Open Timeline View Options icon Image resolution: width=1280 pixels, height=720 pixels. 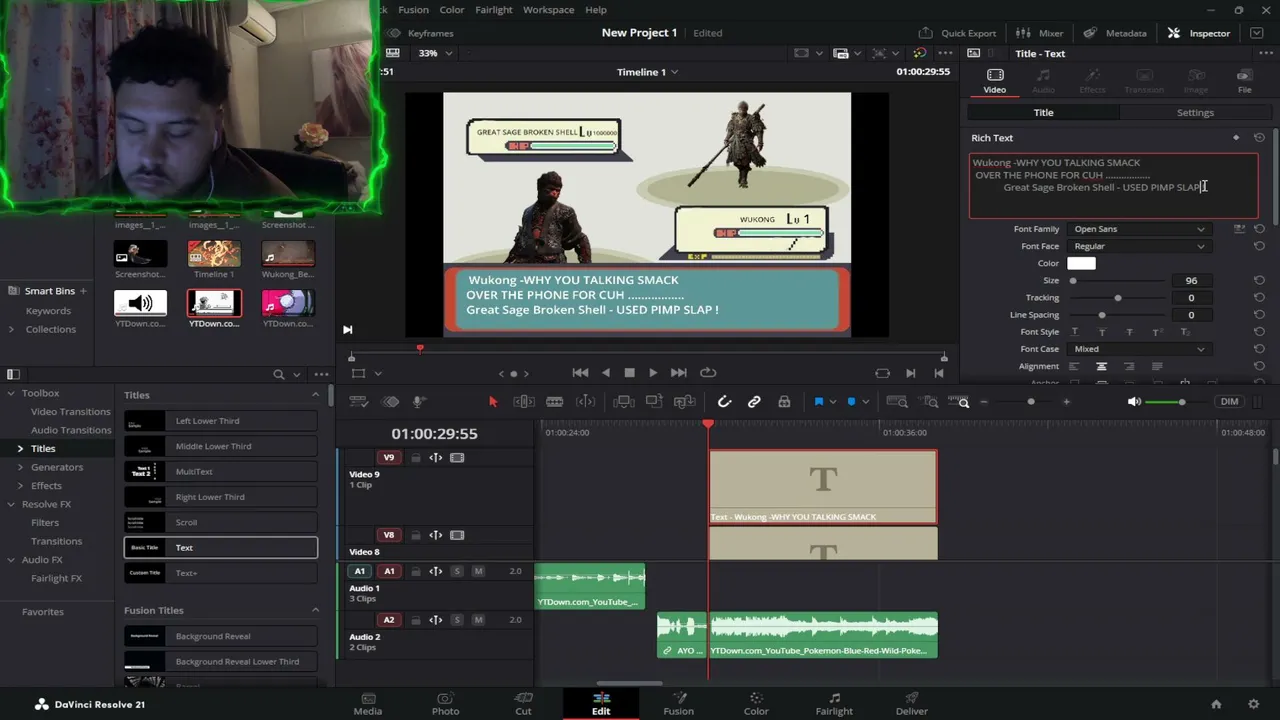click(x=358, y=402)
